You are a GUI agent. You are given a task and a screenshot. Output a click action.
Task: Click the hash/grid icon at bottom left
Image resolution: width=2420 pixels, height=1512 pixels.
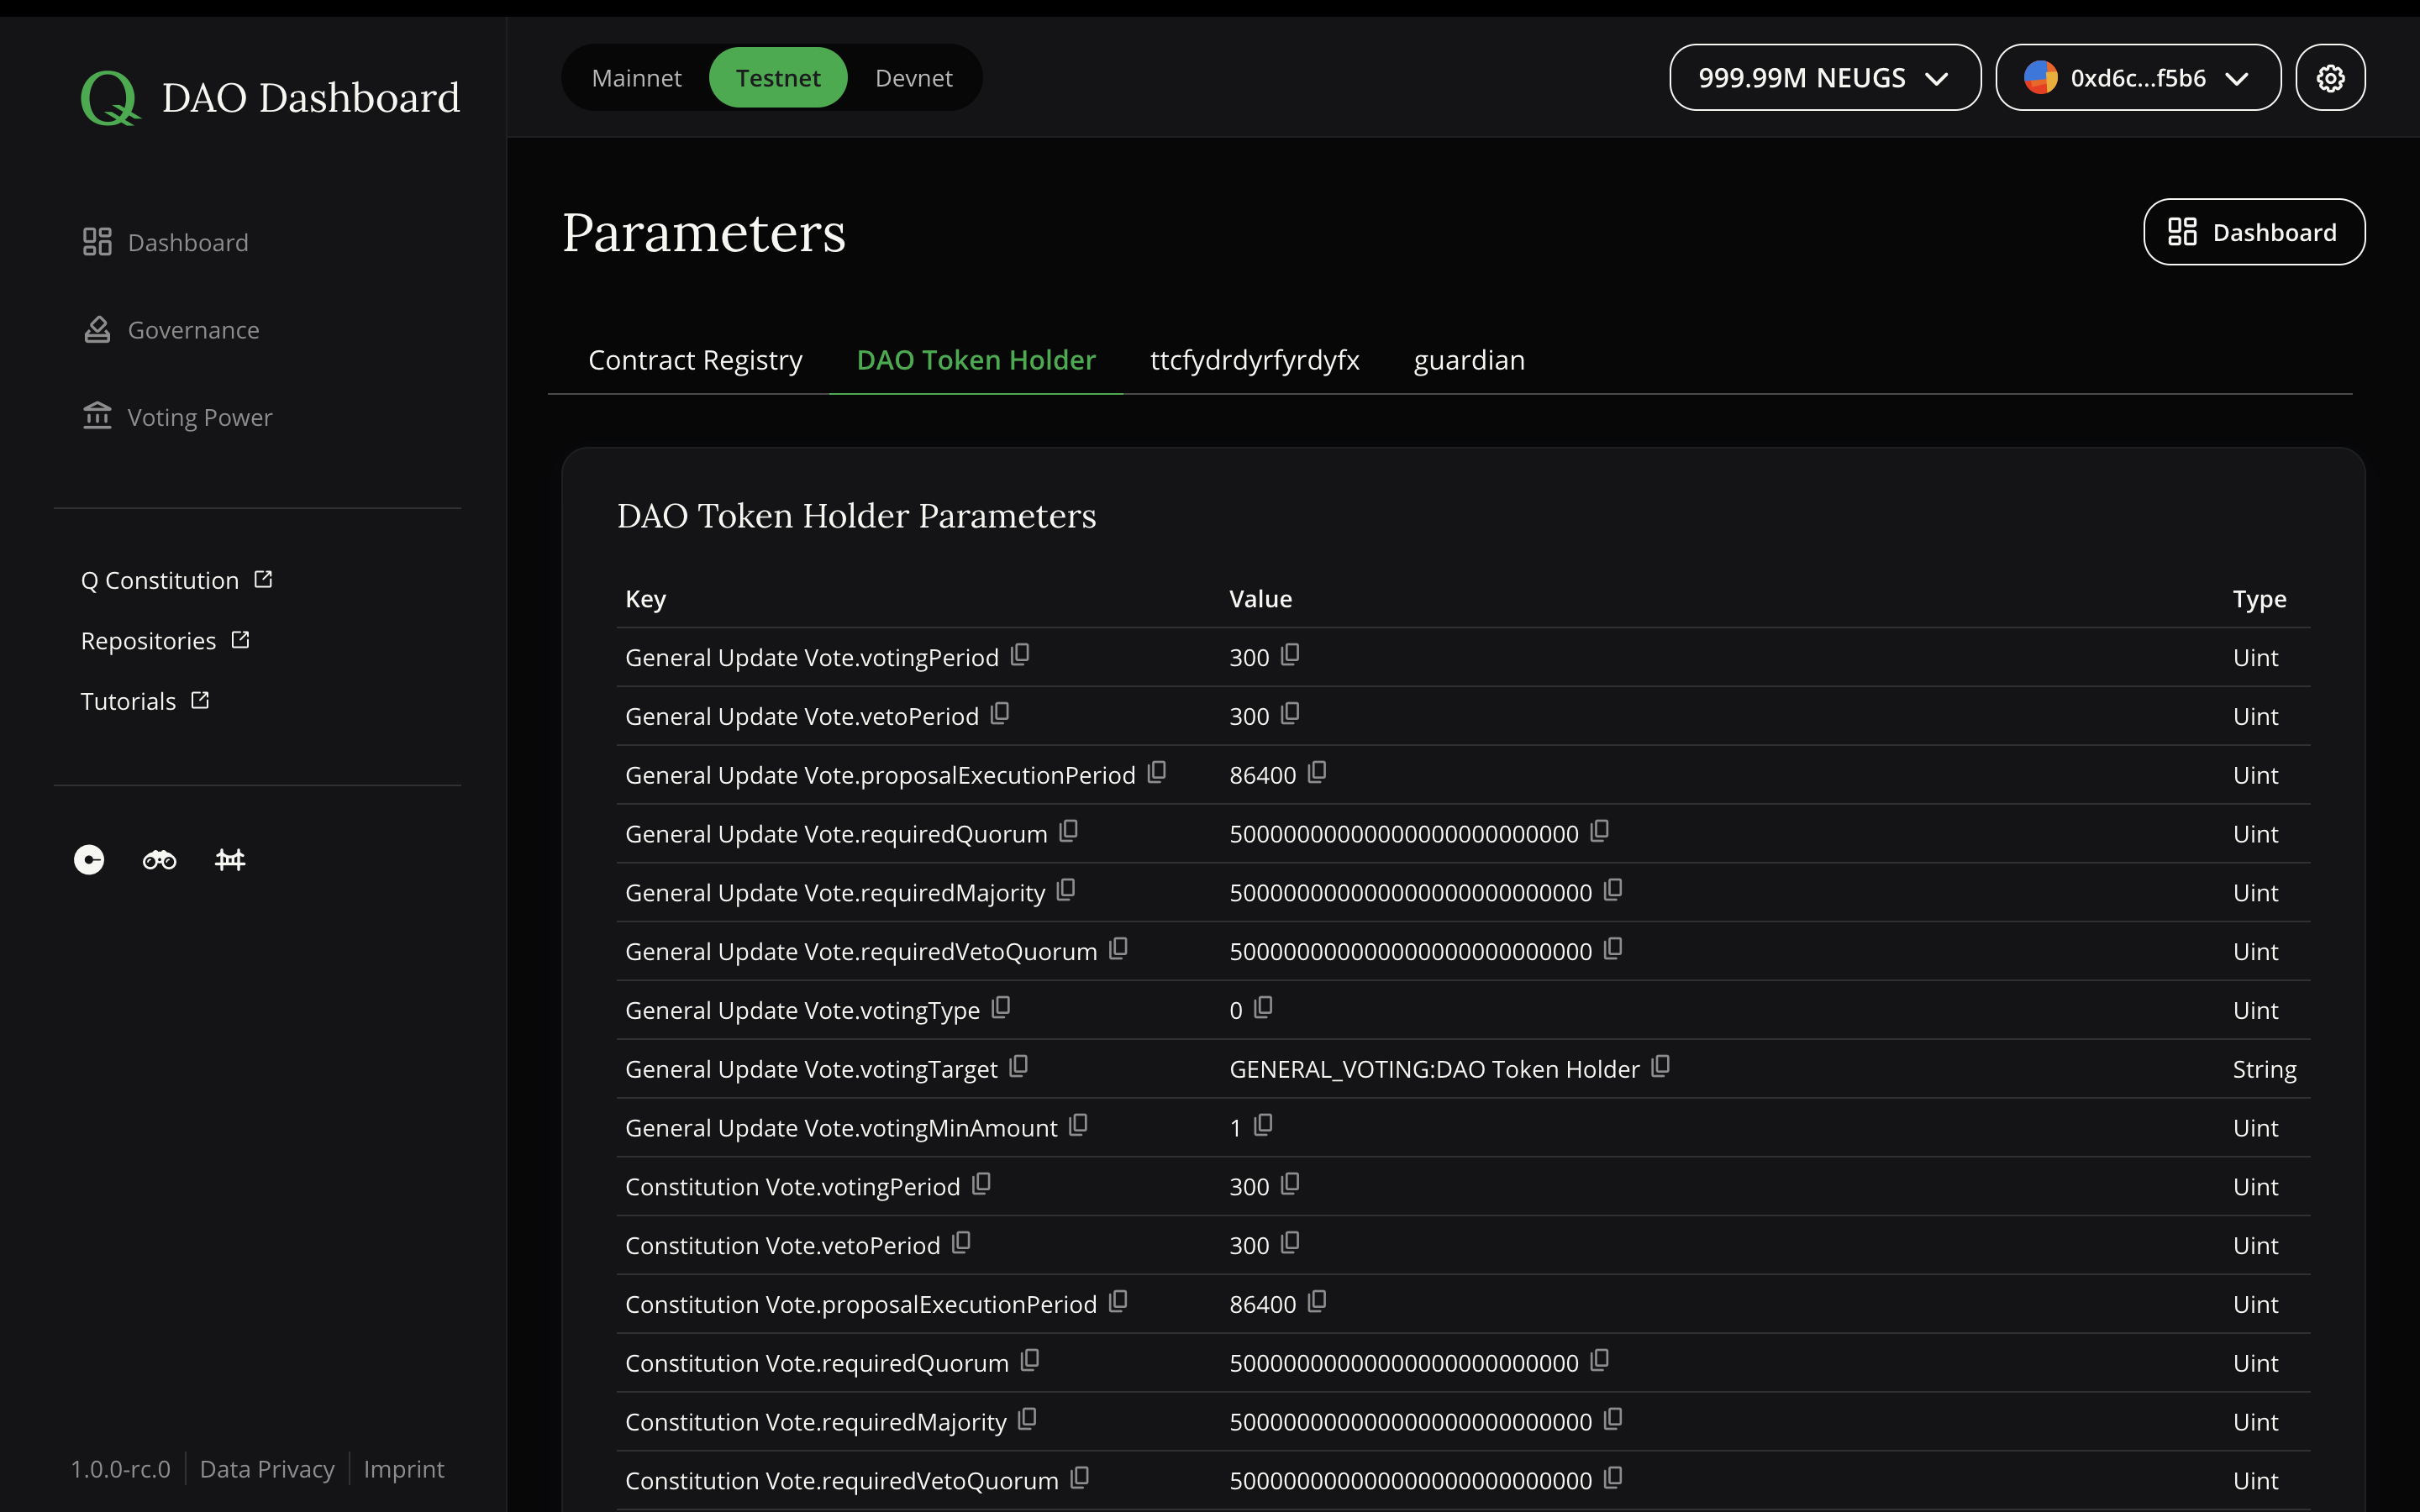(229, 858)
